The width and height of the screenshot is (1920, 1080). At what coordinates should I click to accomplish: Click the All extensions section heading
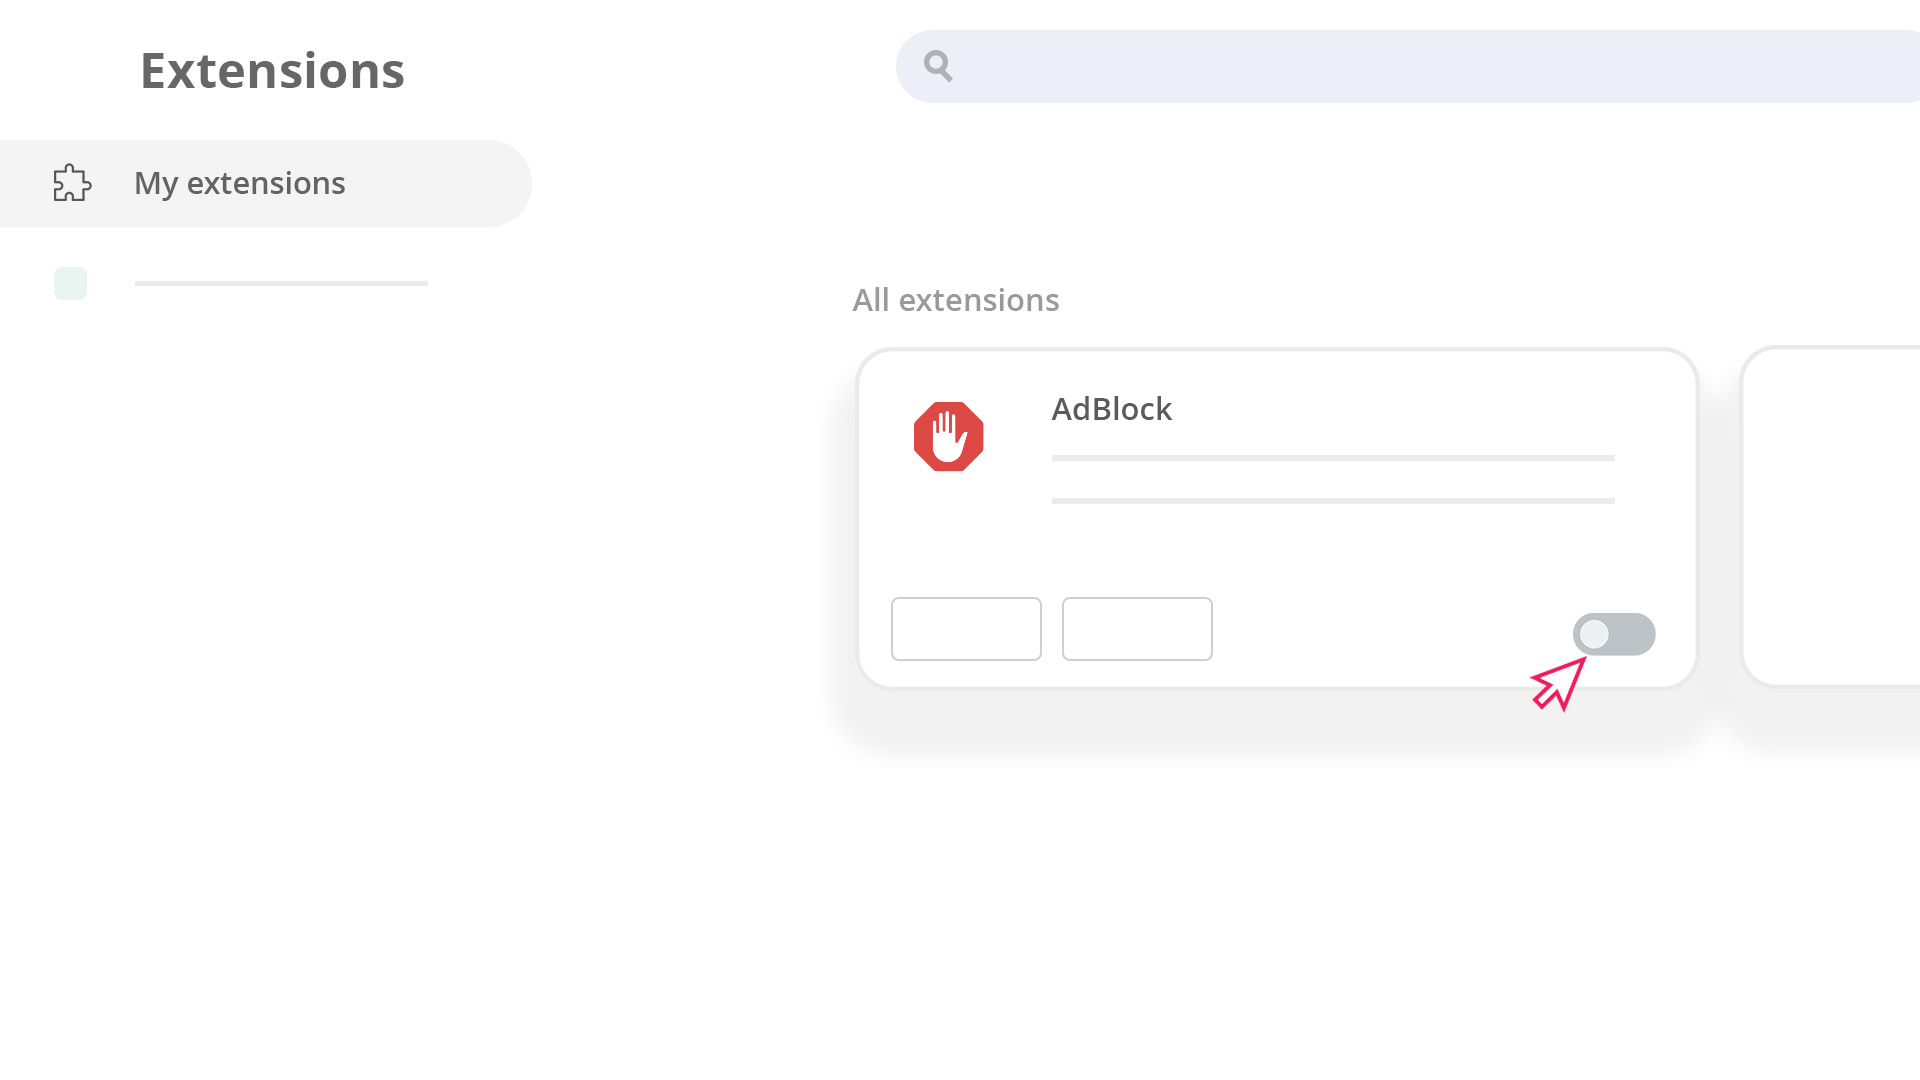pyautogui.click(x=955, y=300)
